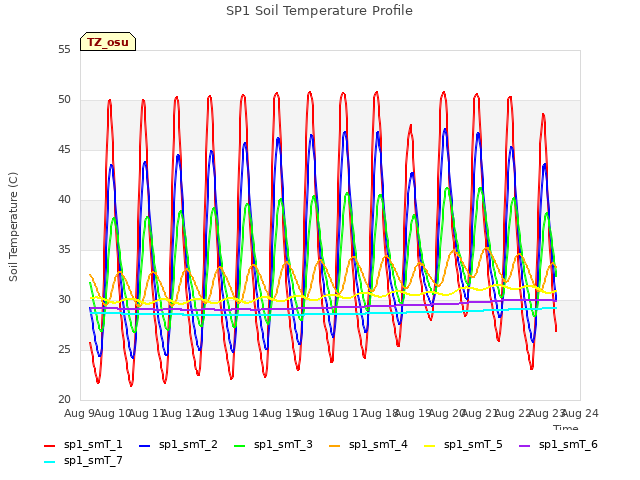Click the y-axis value 25
Viewport: 640px width, 480px height.
pos(64,350)
